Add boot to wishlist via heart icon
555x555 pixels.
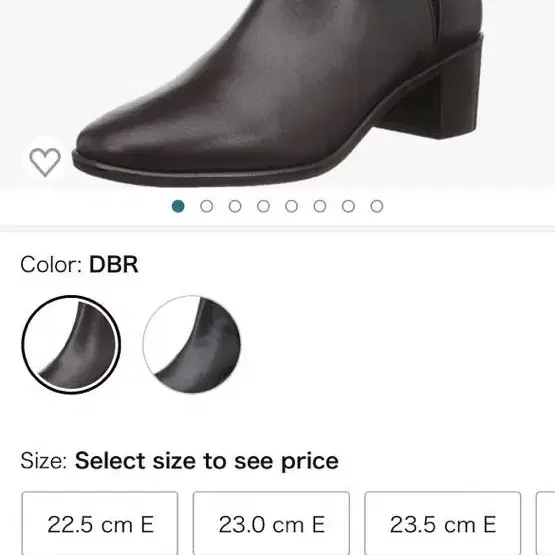tap(45, 162)
